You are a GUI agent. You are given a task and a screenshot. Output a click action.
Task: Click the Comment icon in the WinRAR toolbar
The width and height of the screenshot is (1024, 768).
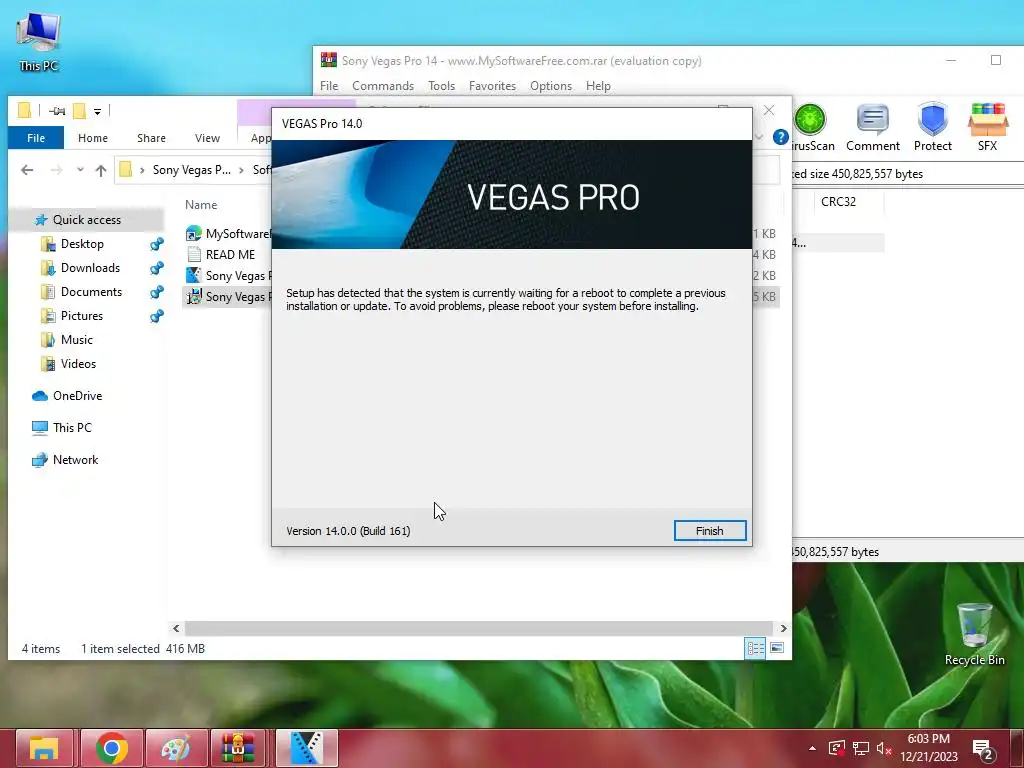872,128
